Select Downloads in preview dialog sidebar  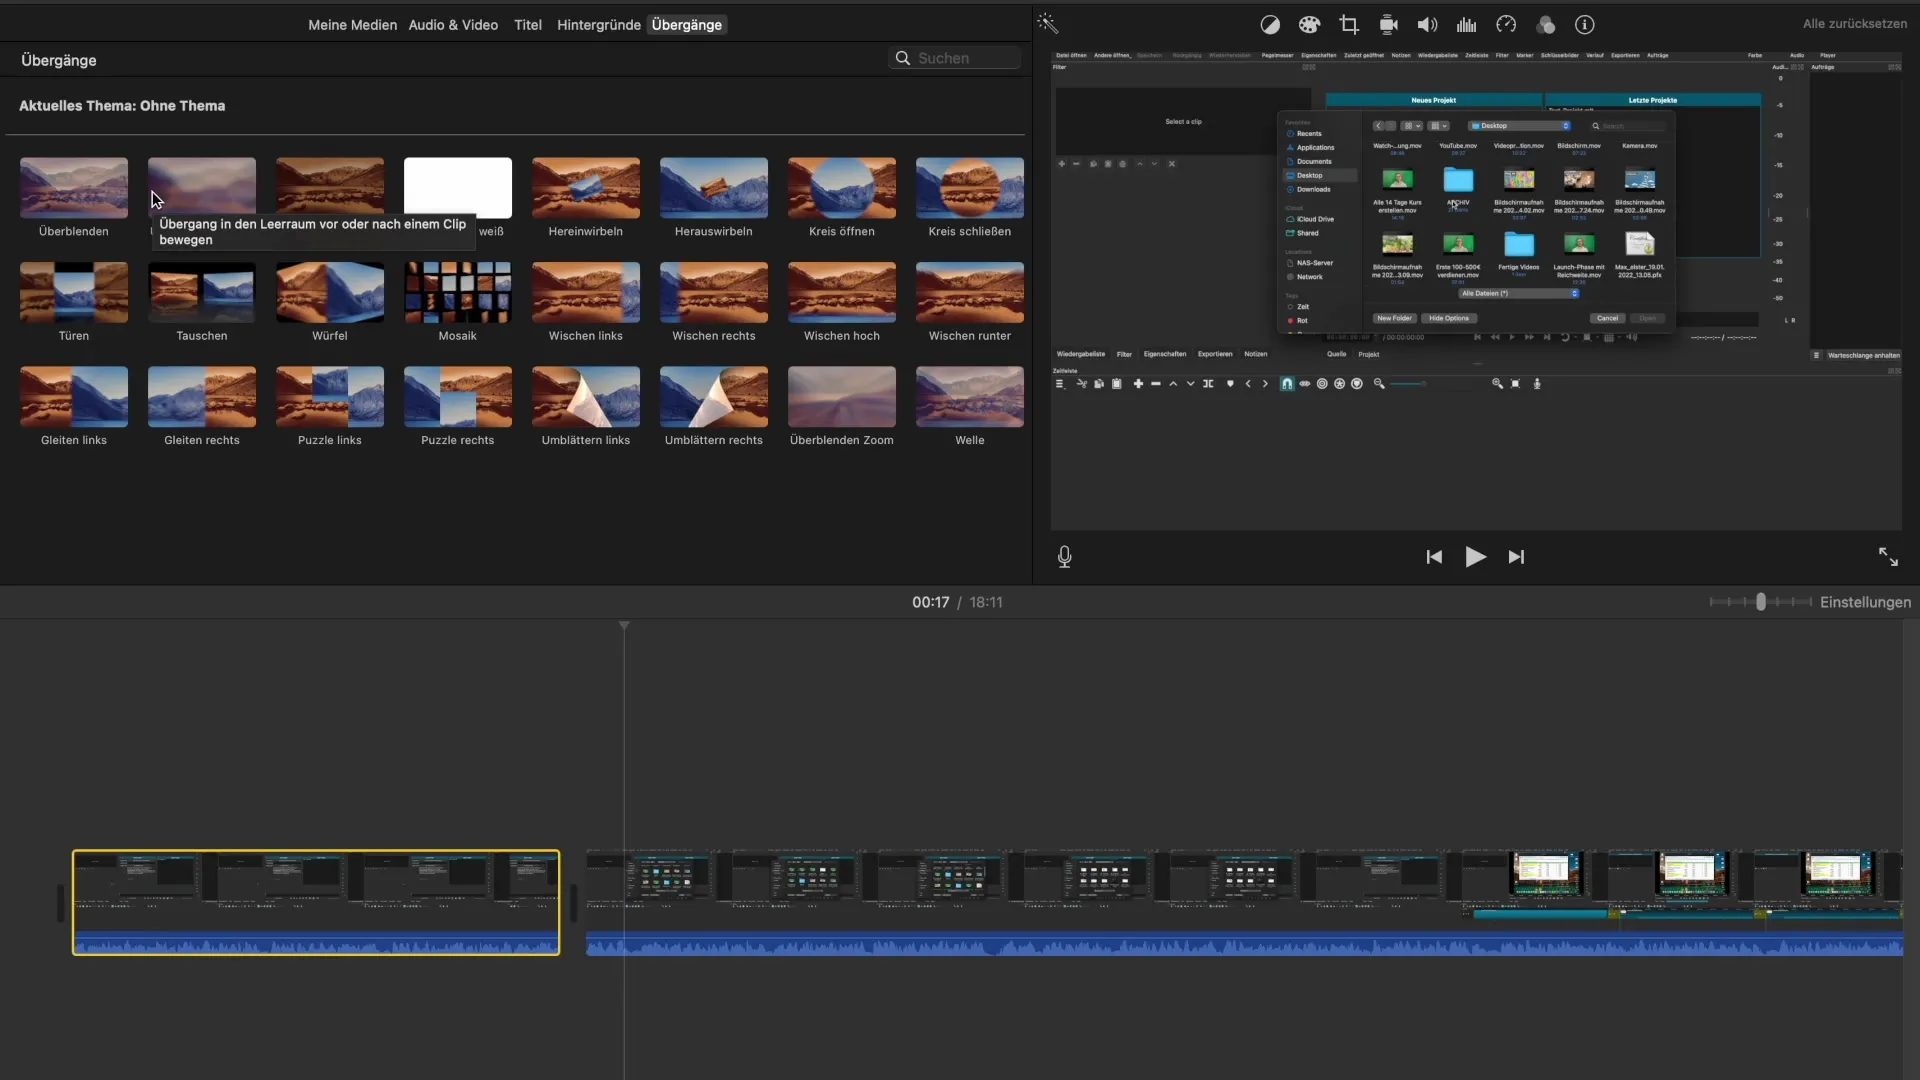click(1313, 189)
